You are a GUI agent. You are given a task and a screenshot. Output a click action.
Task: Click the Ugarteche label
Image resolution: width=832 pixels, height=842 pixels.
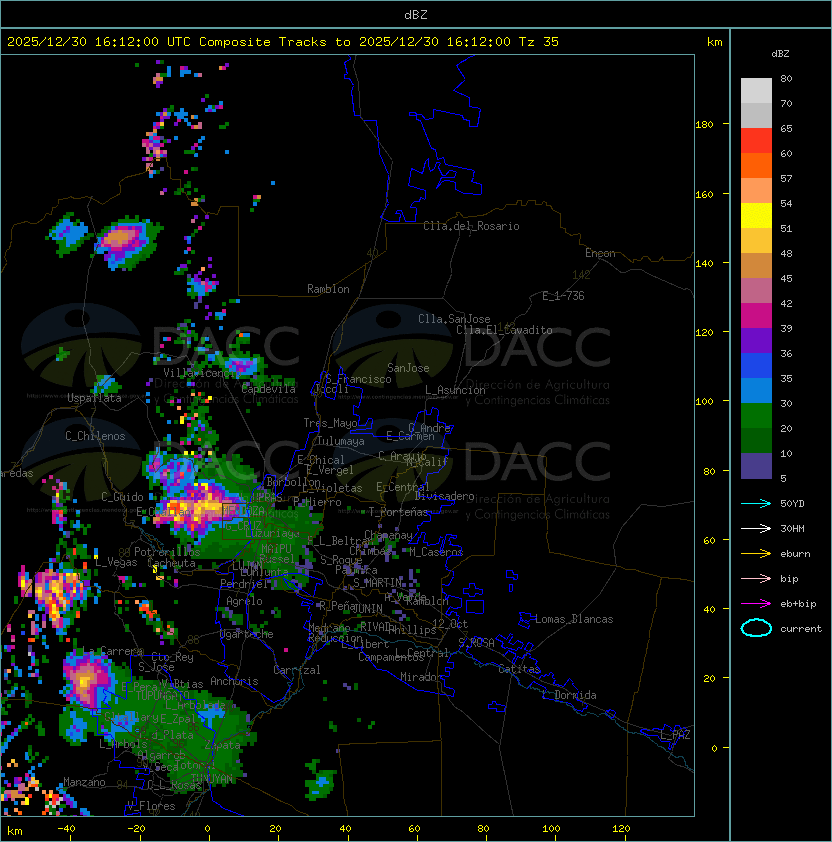(x=247, y=635)
